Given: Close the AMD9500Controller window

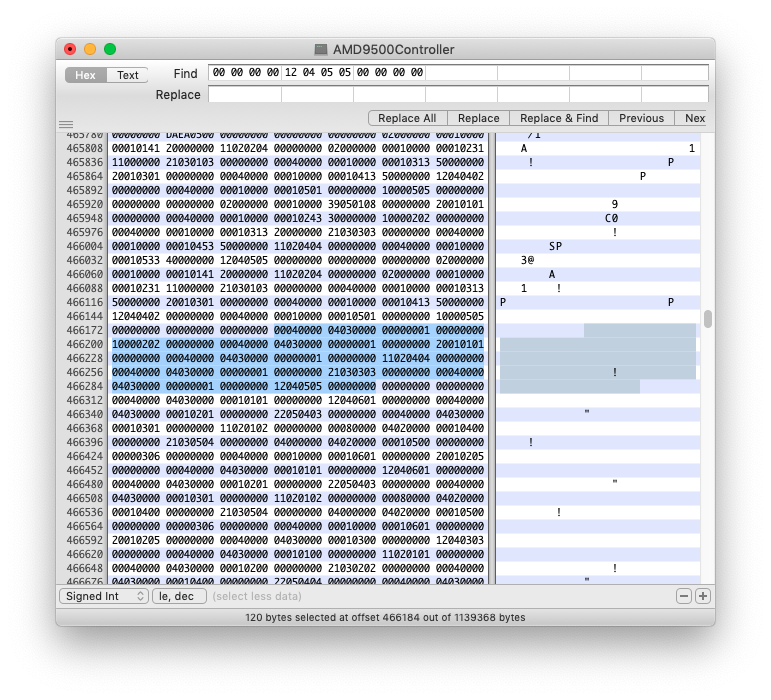Looking at the screenshot, I should pyautogui.click(x=70, y=49).
